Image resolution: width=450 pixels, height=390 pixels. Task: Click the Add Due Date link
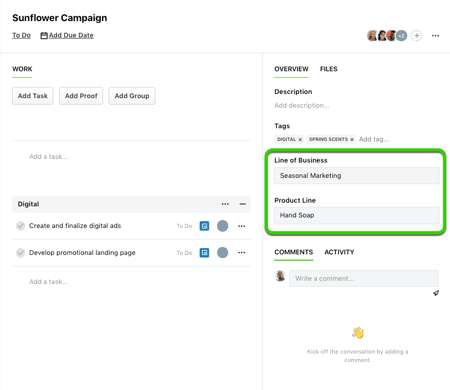point(71,35)
